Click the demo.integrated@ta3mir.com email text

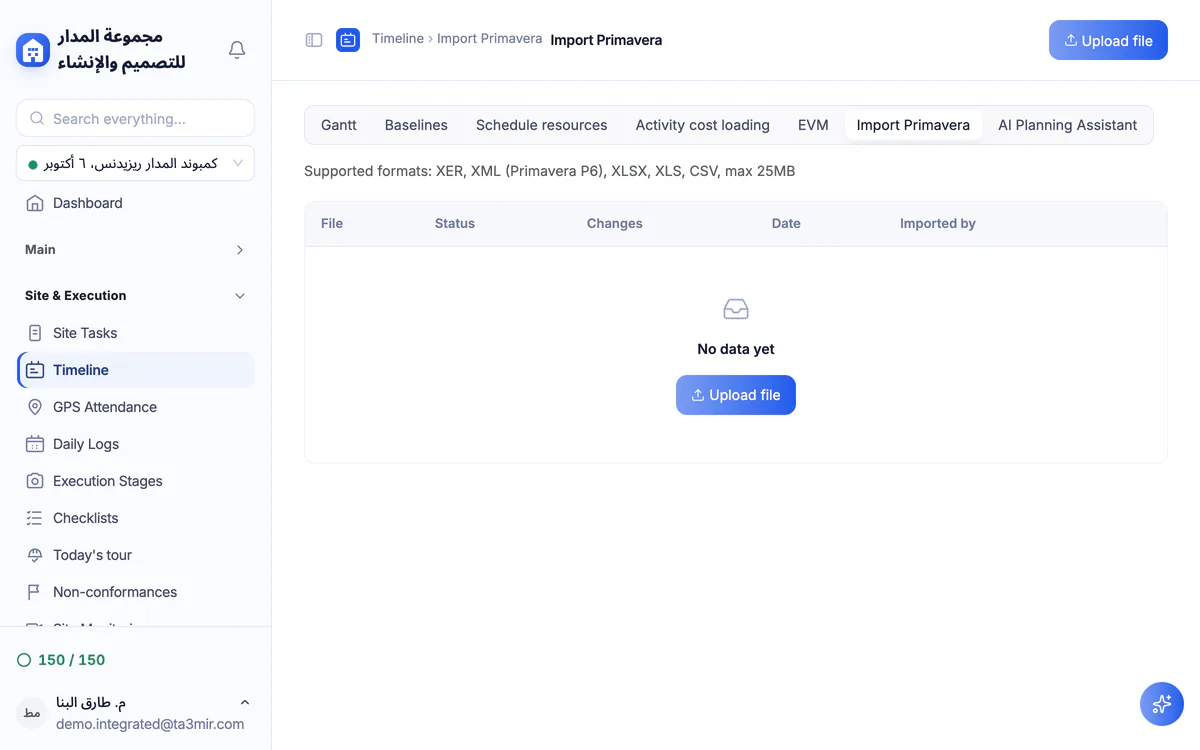[x=150, y=724]
